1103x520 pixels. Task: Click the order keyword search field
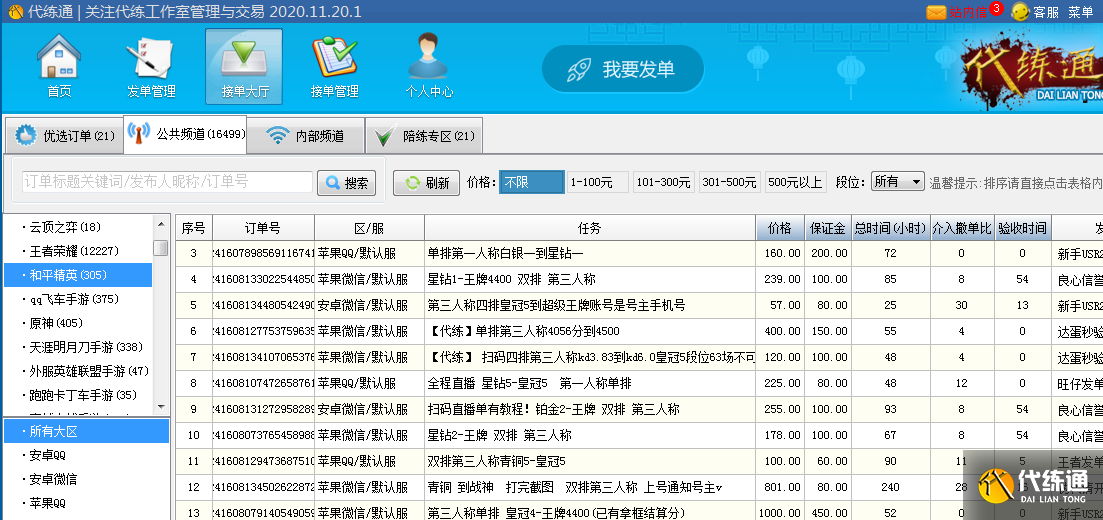167,182
